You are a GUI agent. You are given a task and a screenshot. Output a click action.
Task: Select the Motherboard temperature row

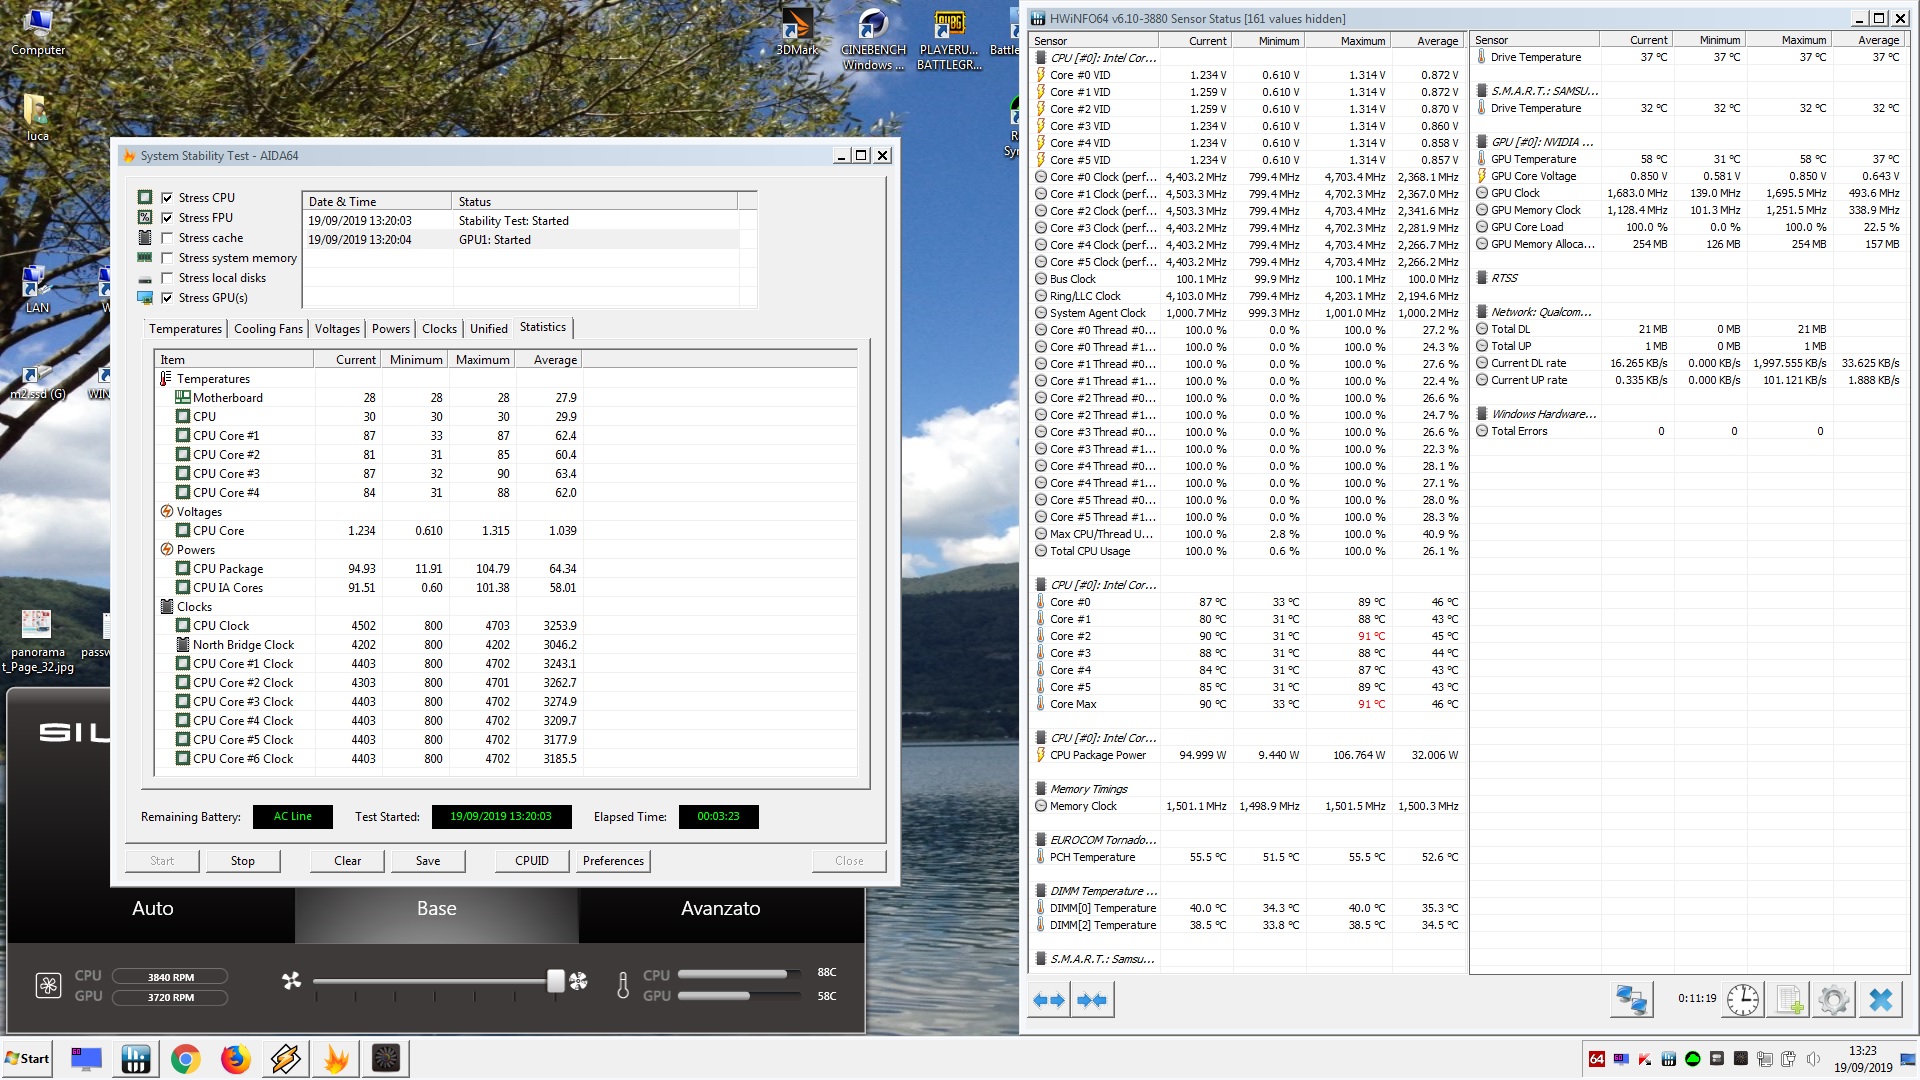(506, 398)
